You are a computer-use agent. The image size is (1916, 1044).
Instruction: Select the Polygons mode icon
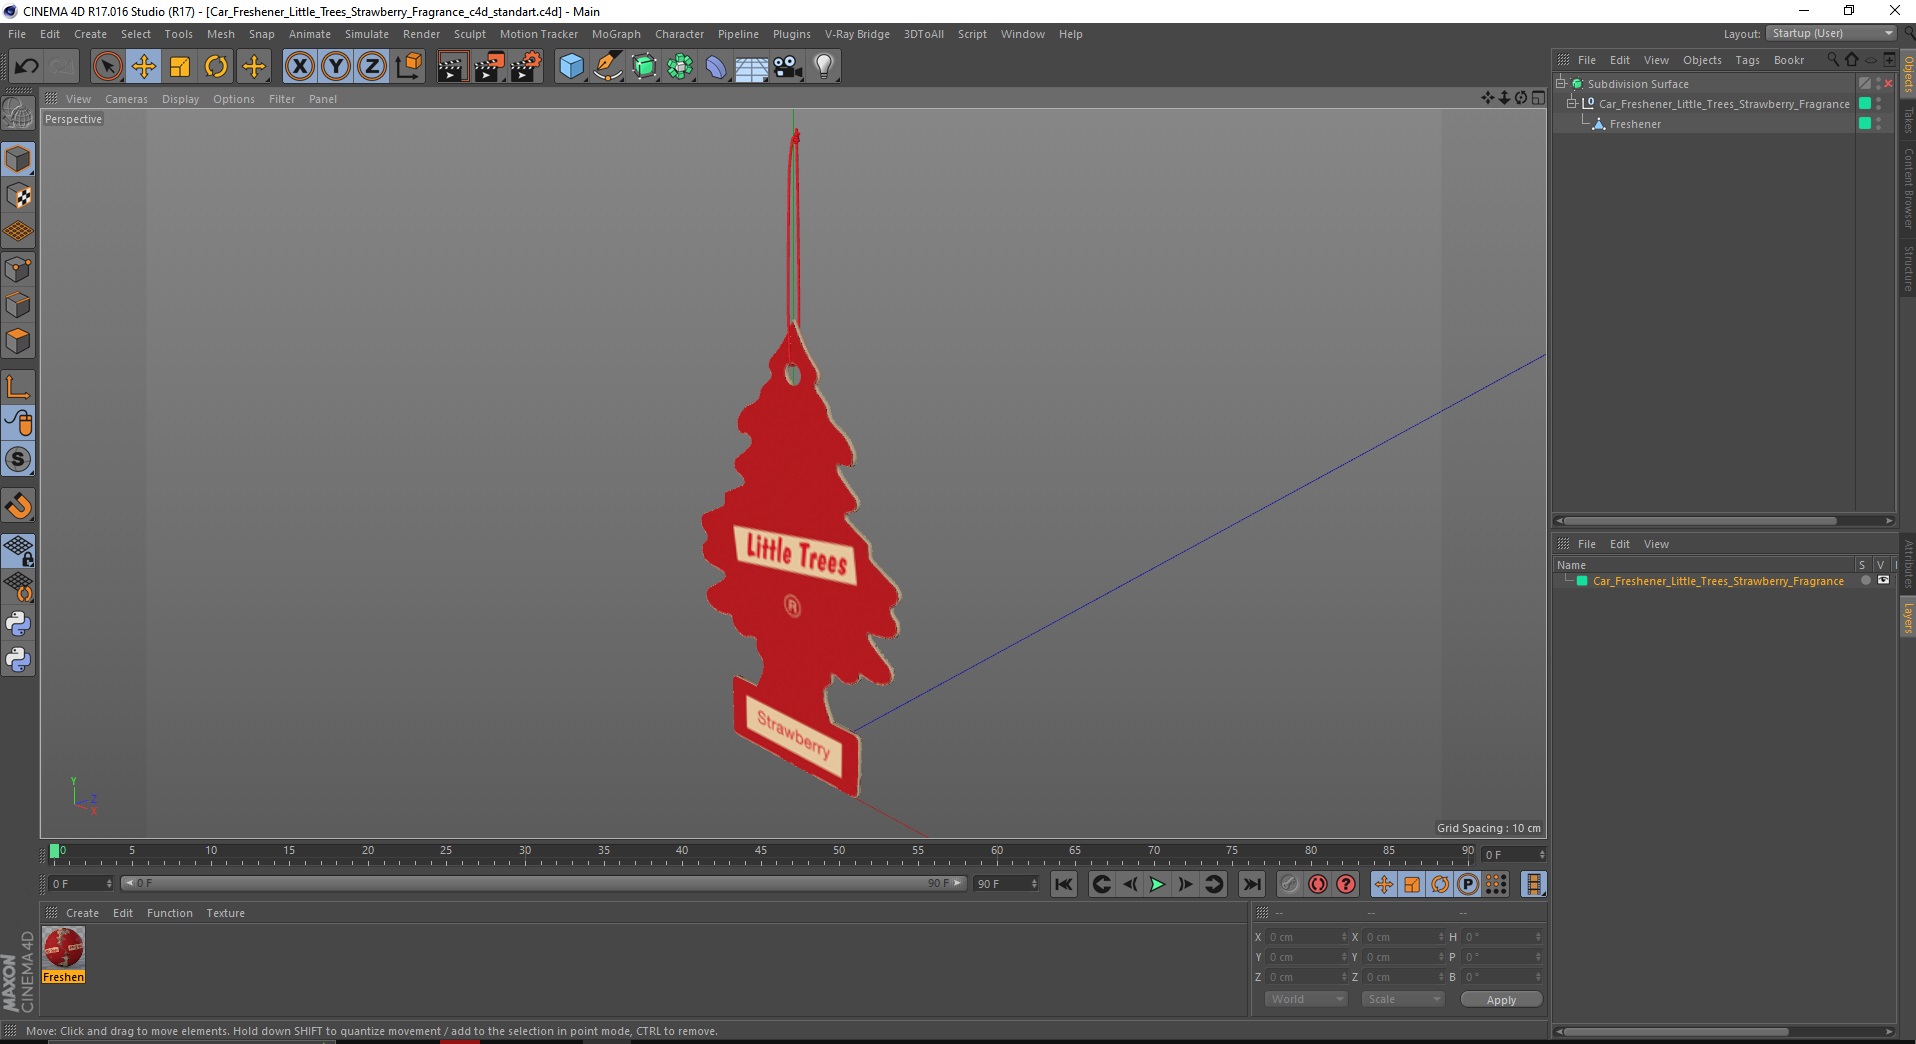pyautogui.click(x=18, y=341)
